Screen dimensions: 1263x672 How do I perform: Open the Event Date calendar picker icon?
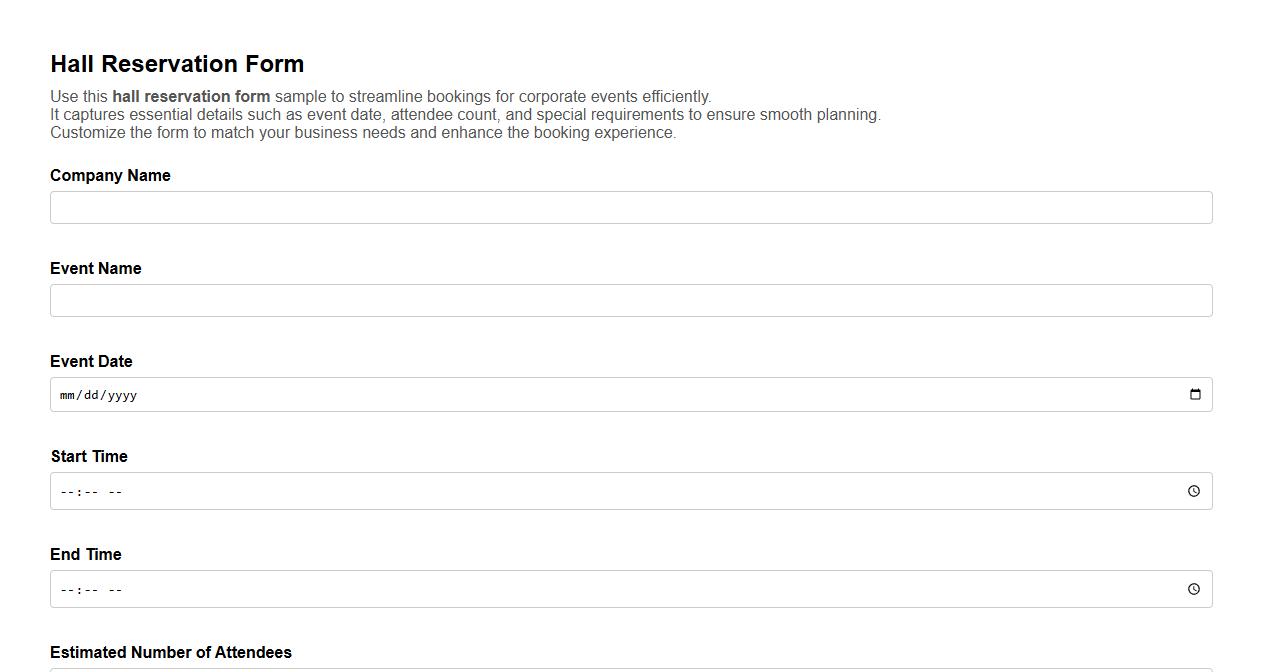tap(1194, 394)
